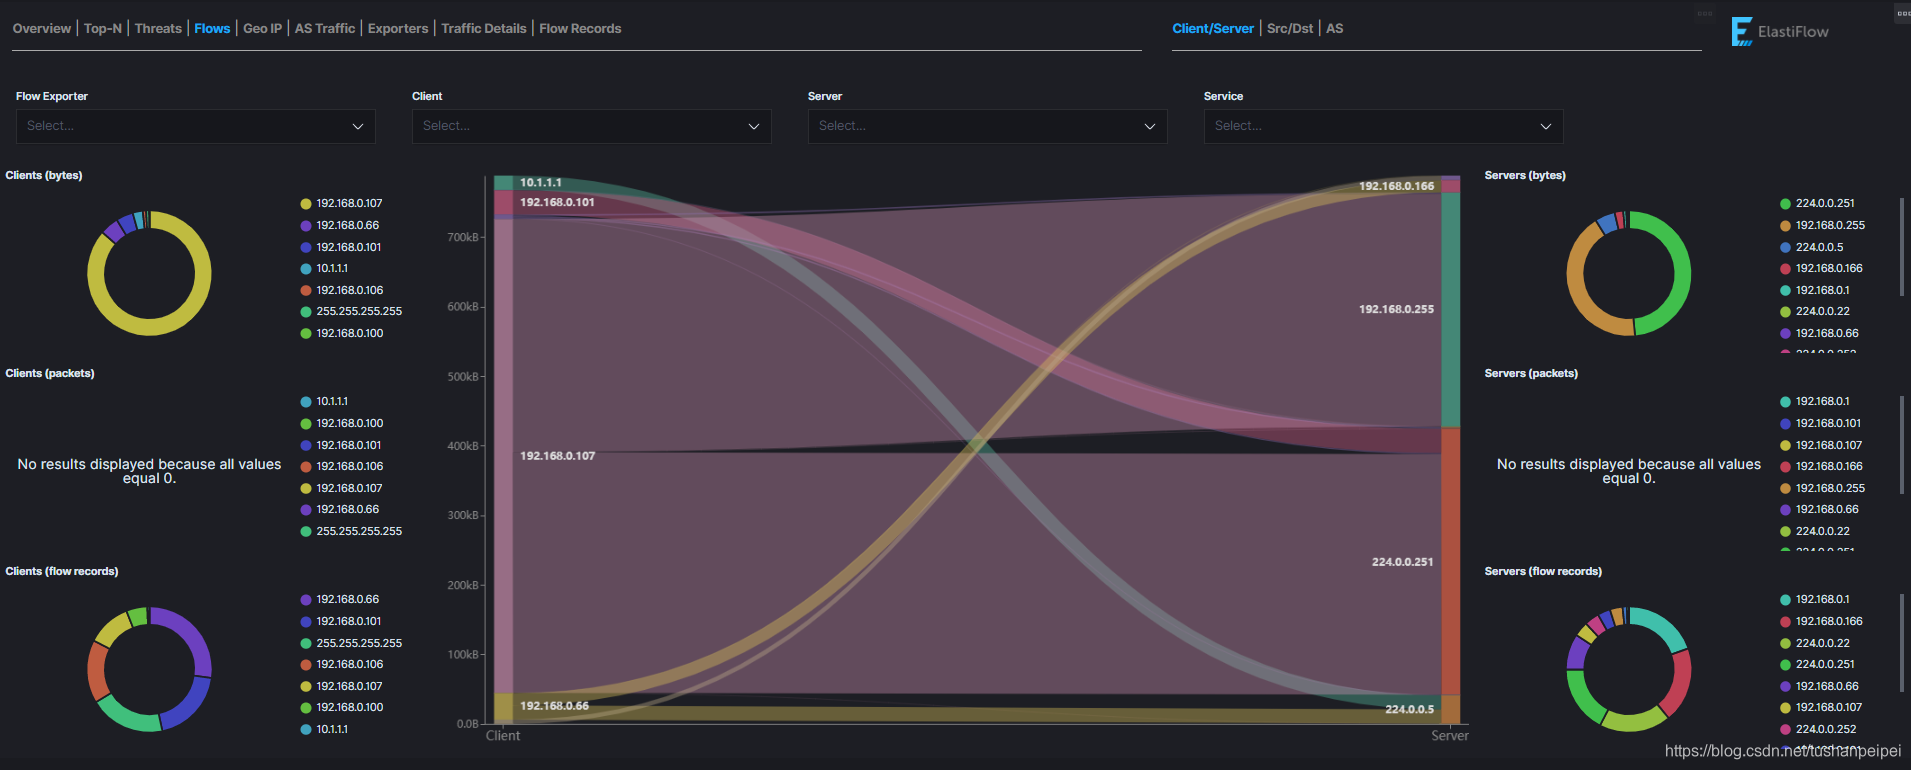Click 192.168.0.107 dot in Clients (bytes) legend

pyautogui.click(x=306, y=204)
